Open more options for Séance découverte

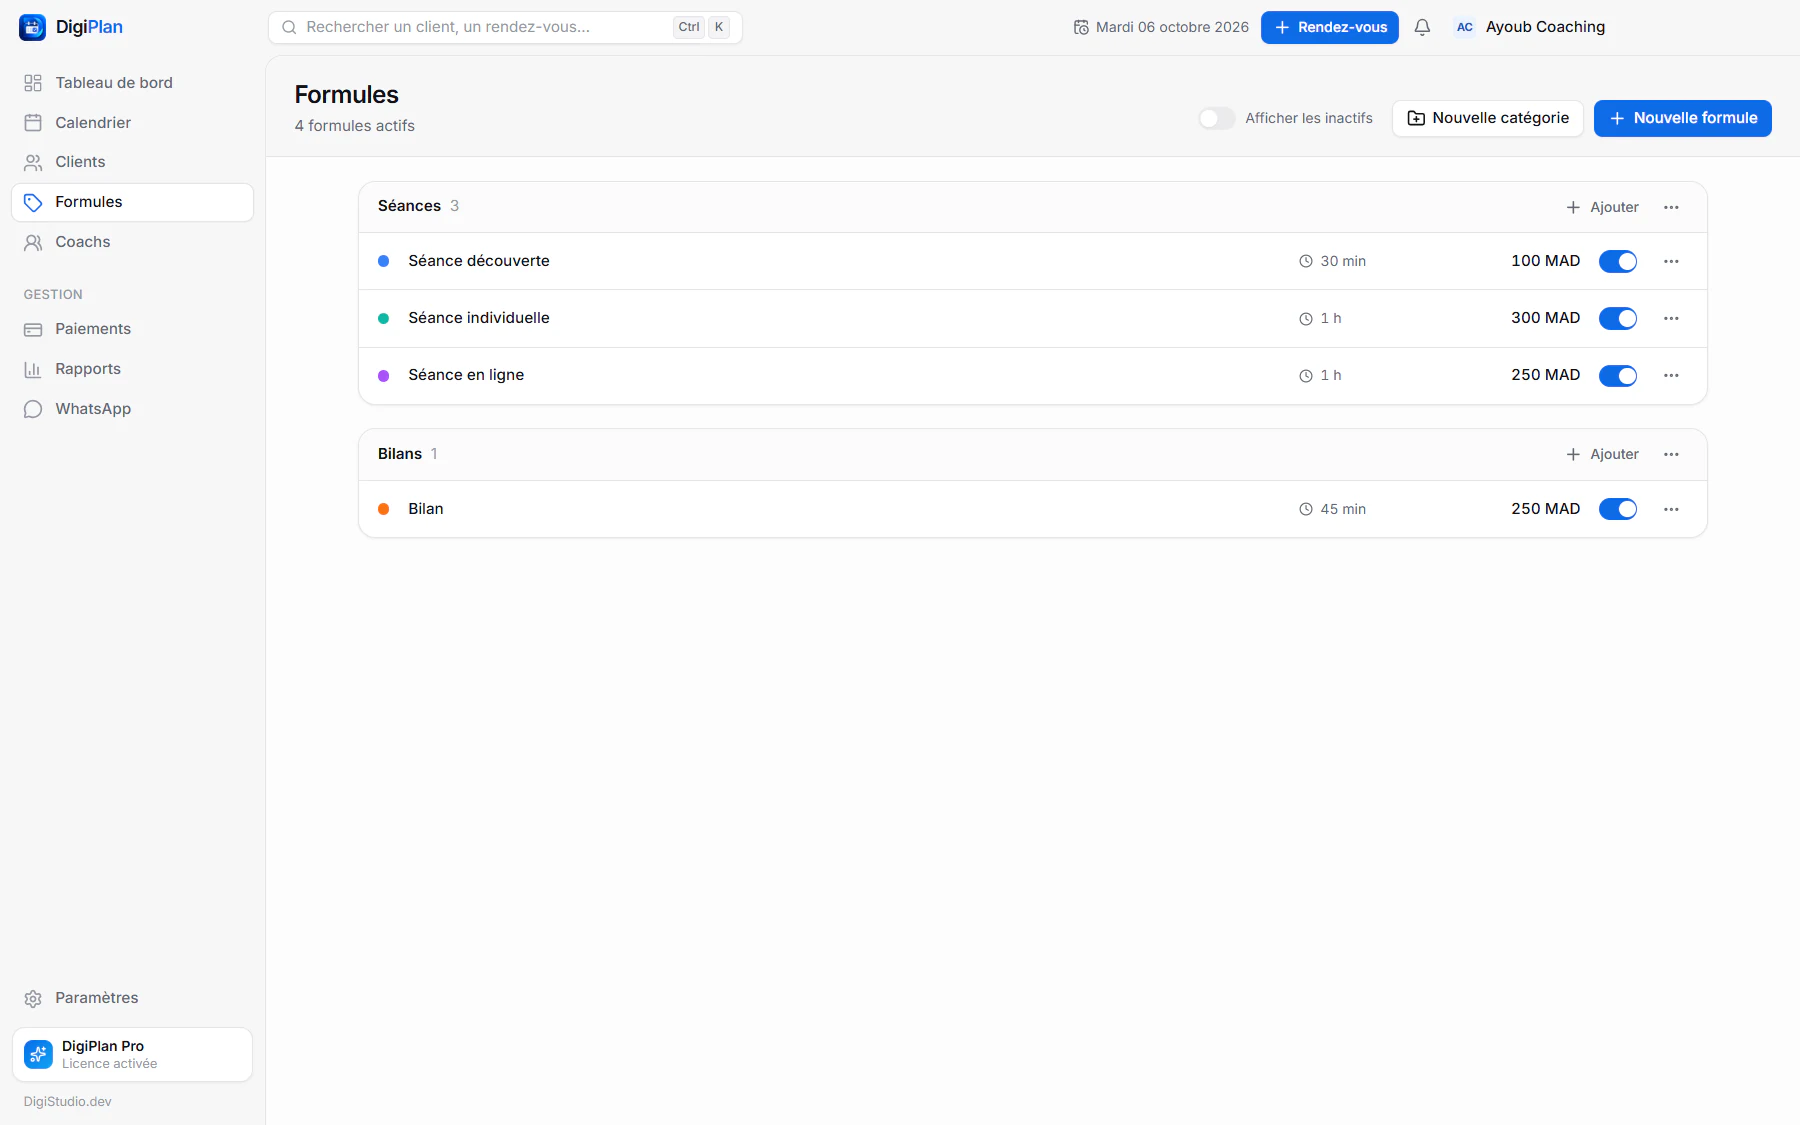point(1671,261)
